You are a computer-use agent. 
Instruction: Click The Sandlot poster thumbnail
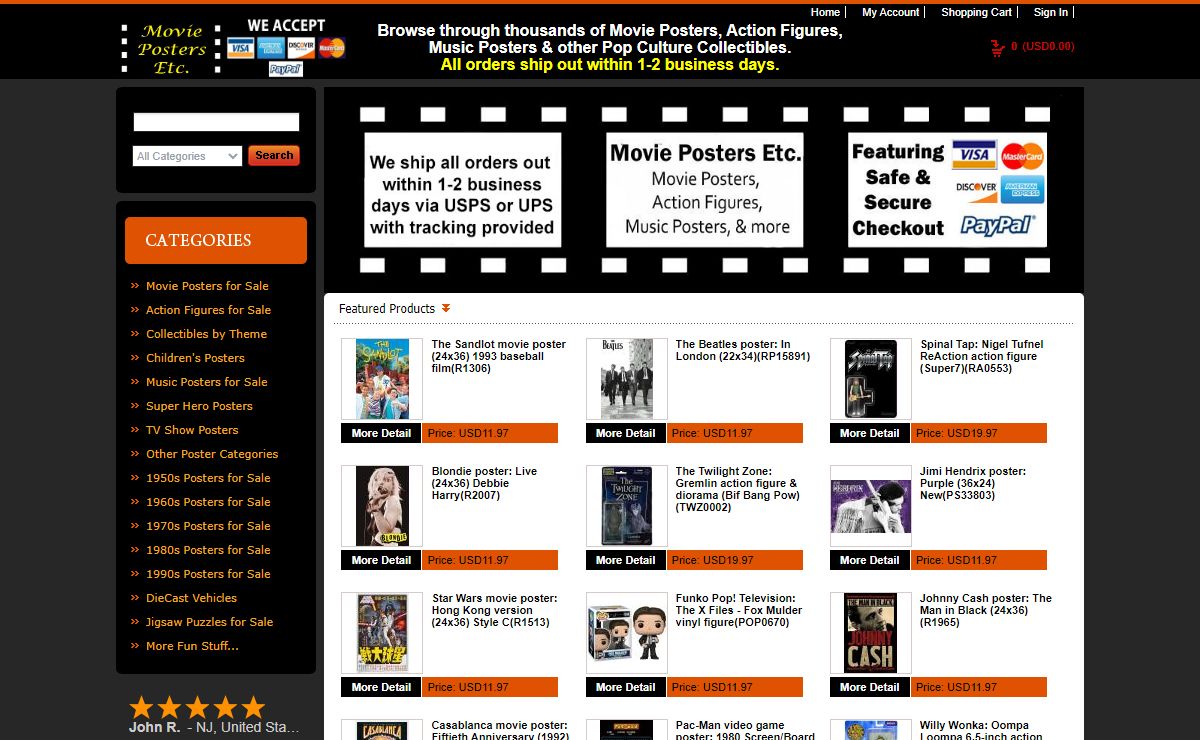tap(382, 379)
